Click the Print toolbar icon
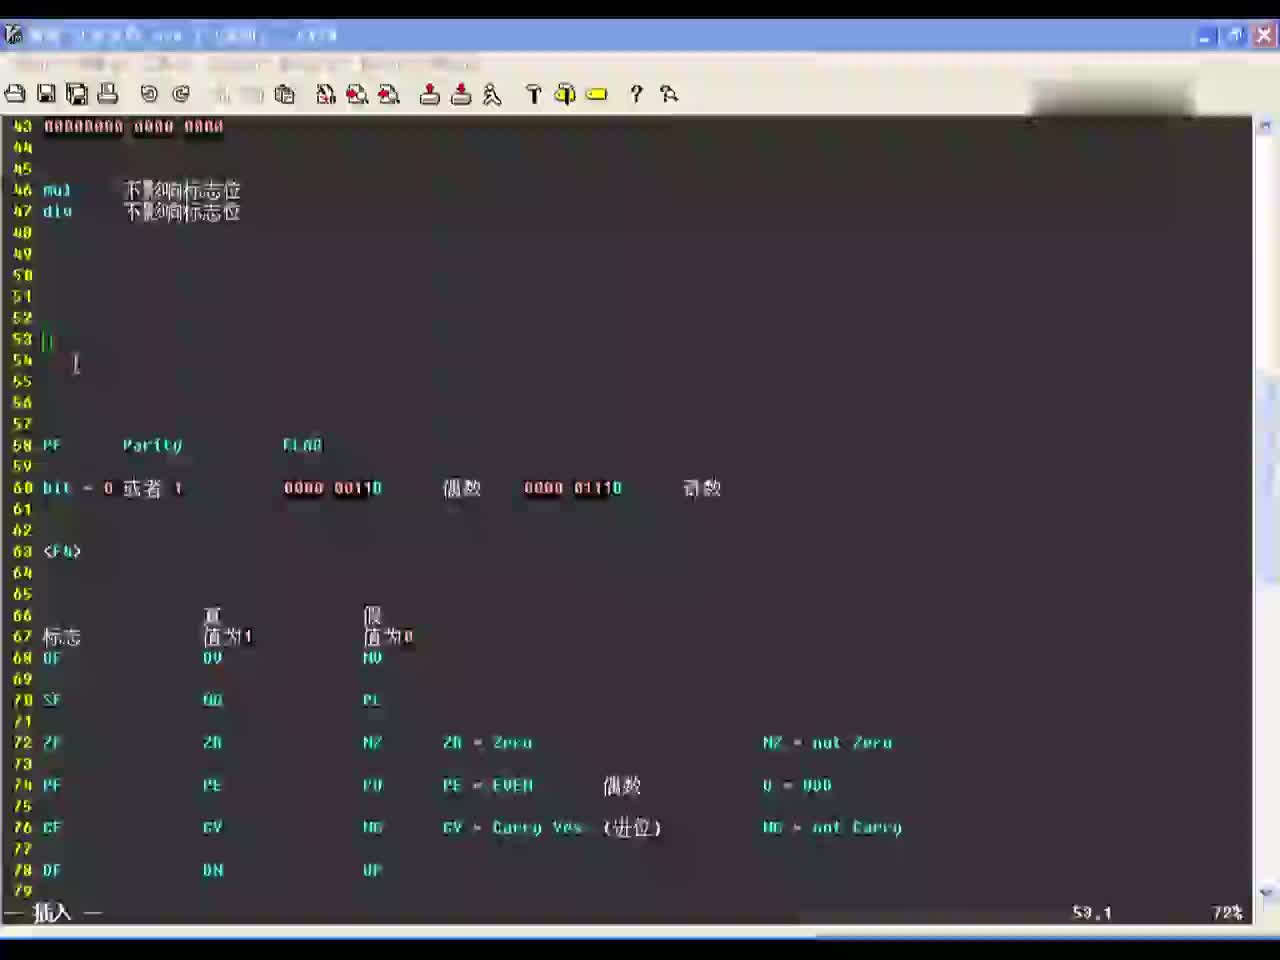Image resolution: width=1280 pixels, height=960 pixels. (x=108, y=94)
